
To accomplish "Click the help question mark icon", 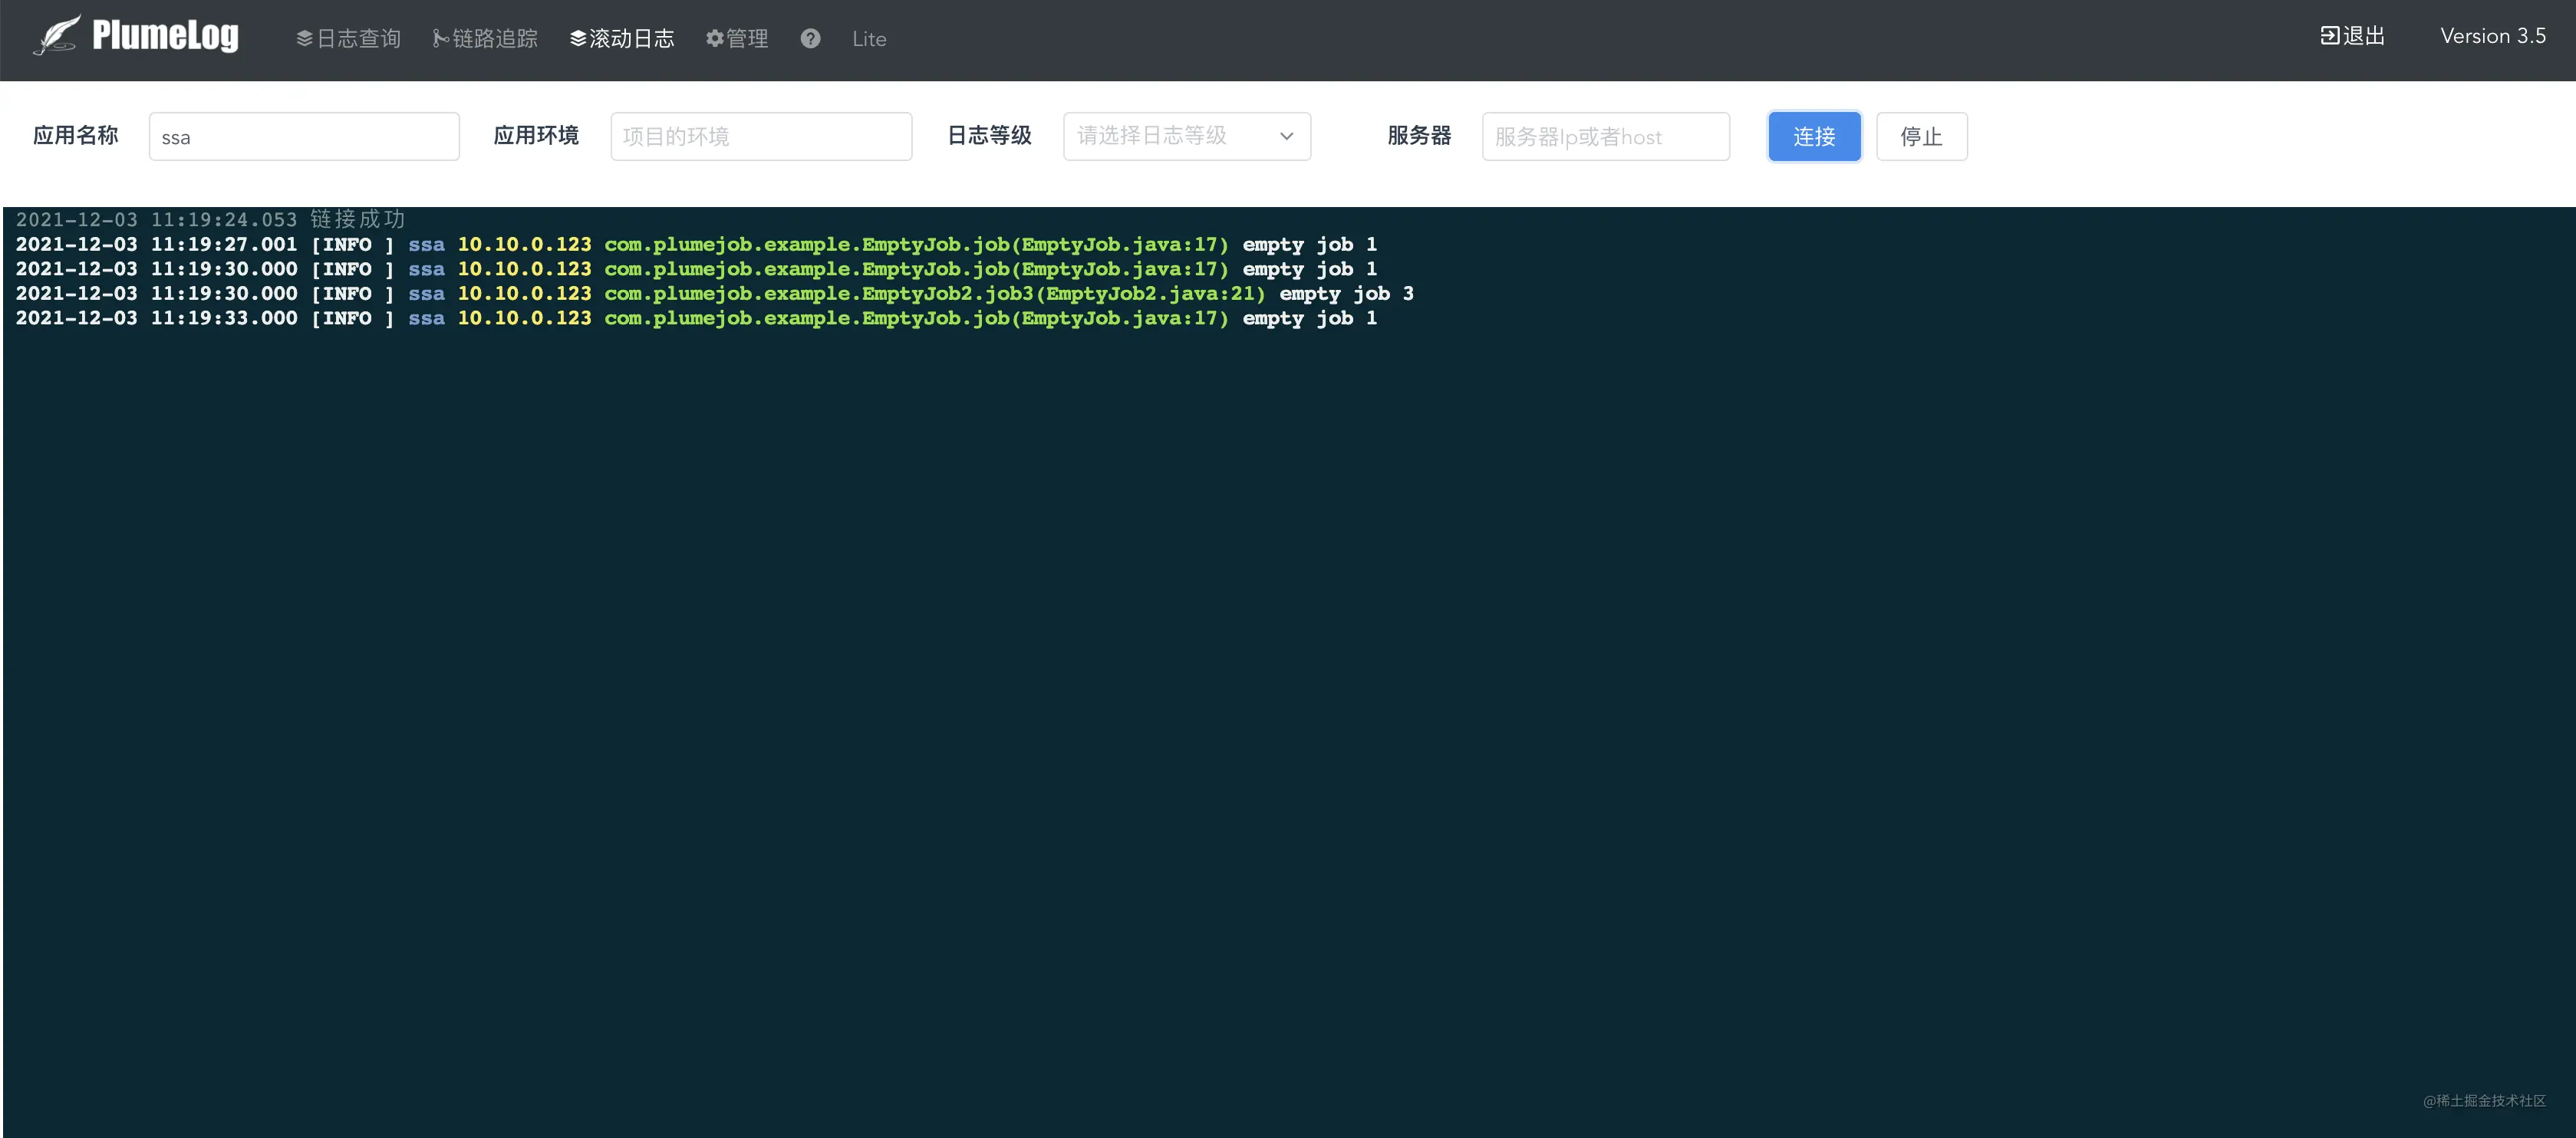I will [810, 38].
